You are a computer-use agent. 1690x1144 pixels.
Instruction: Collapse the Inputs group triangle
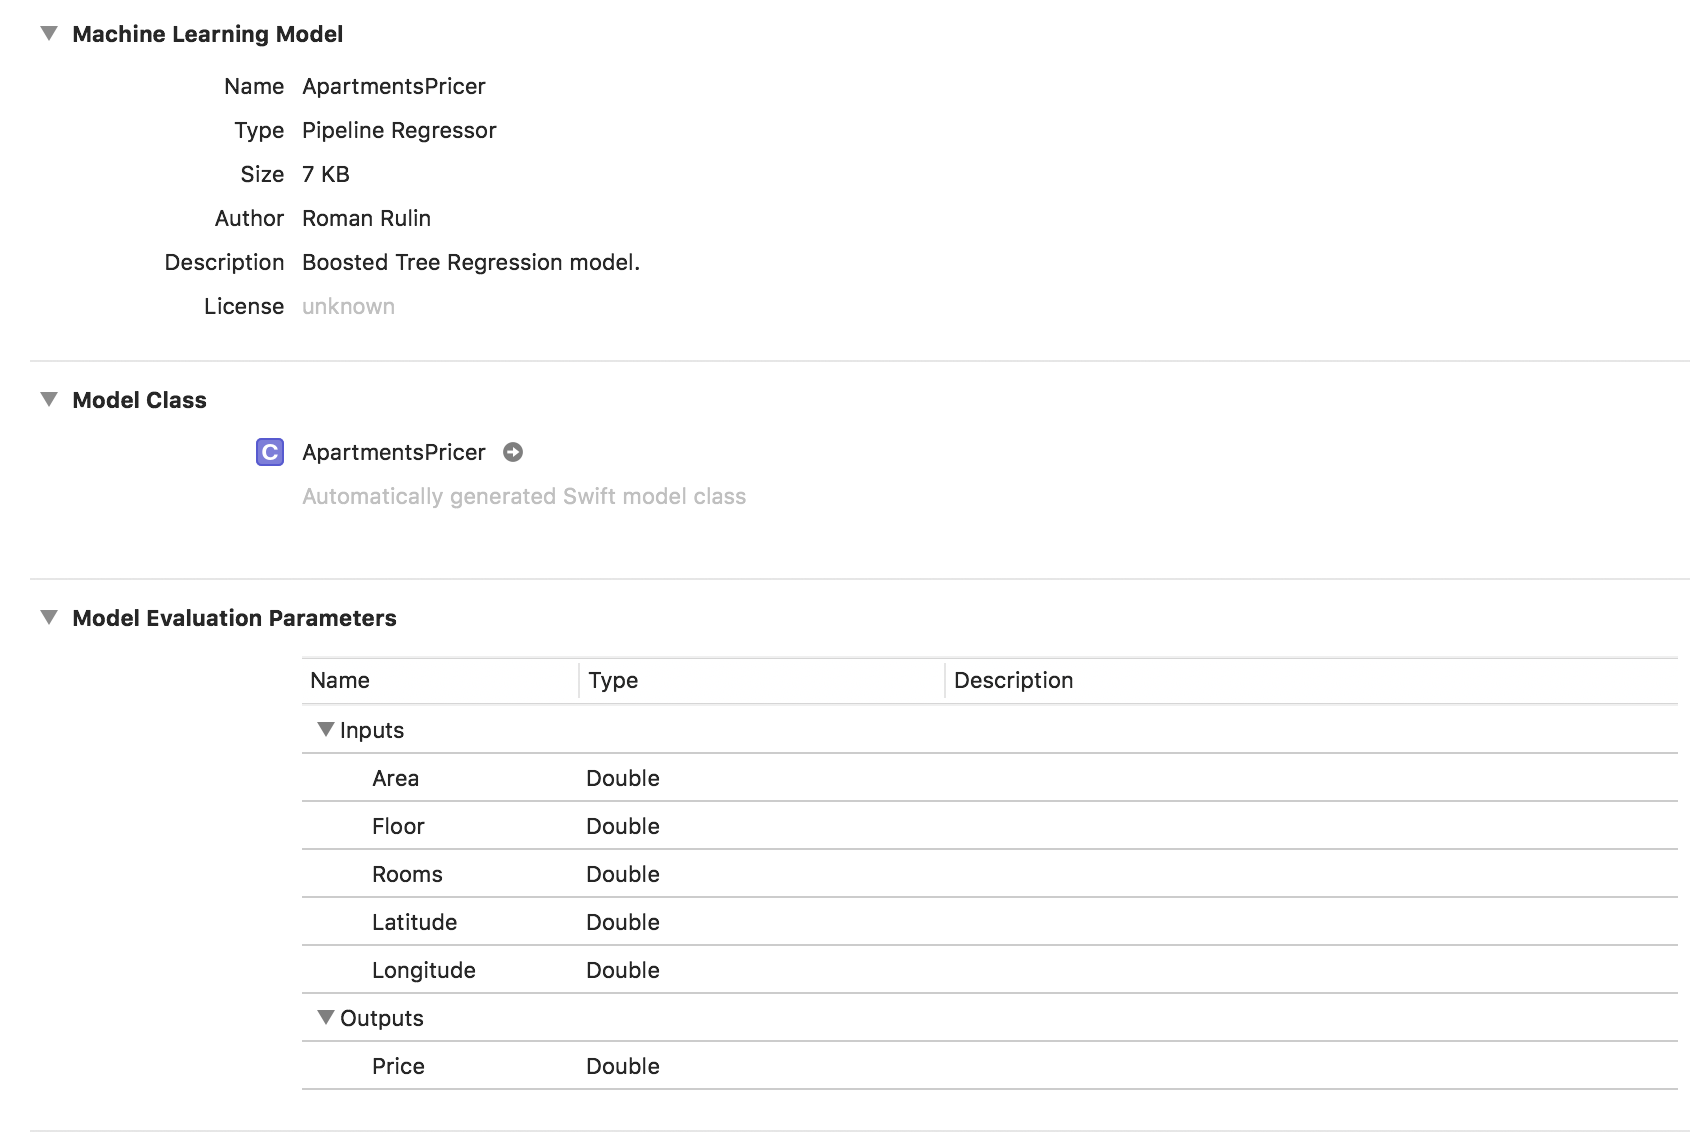[x=325, y=730]
